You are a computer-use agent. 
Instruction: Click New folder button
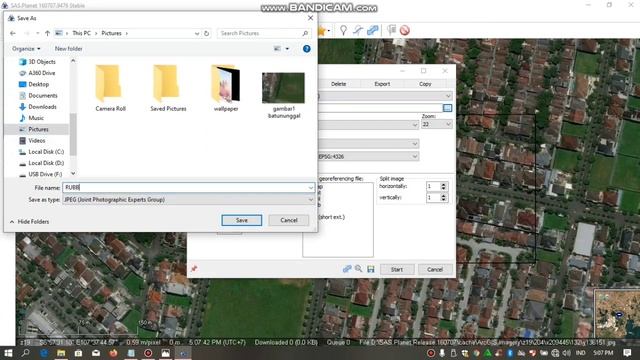(x=69, y=49)
